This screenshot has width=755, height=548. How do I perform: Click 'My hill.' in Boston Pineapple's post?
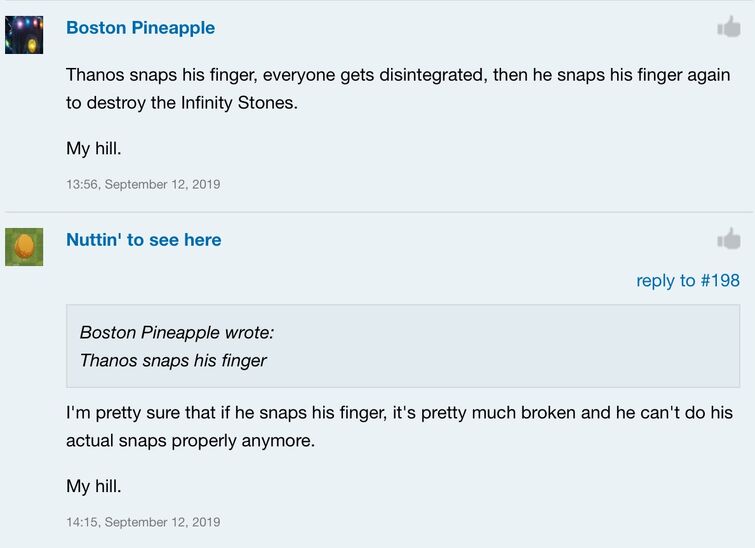94,148
